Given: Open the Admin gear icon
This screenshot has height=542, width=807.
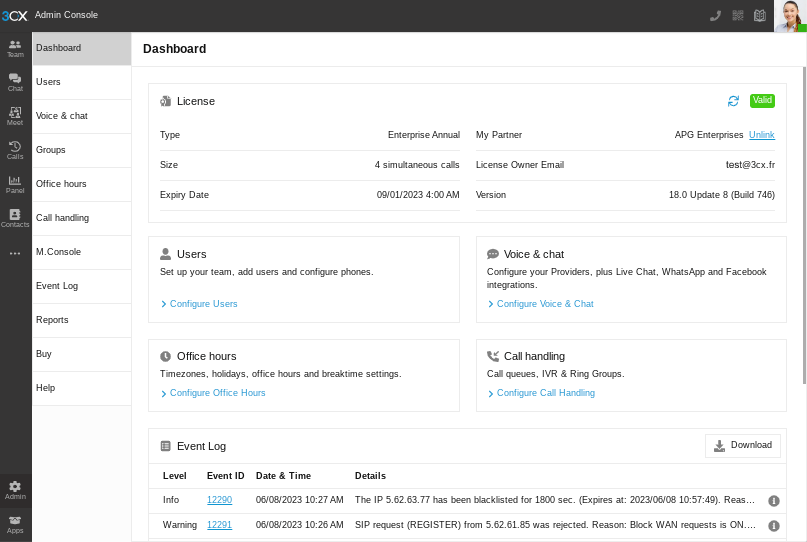Looking at the screenshot, I should click(x=15, y=491).
